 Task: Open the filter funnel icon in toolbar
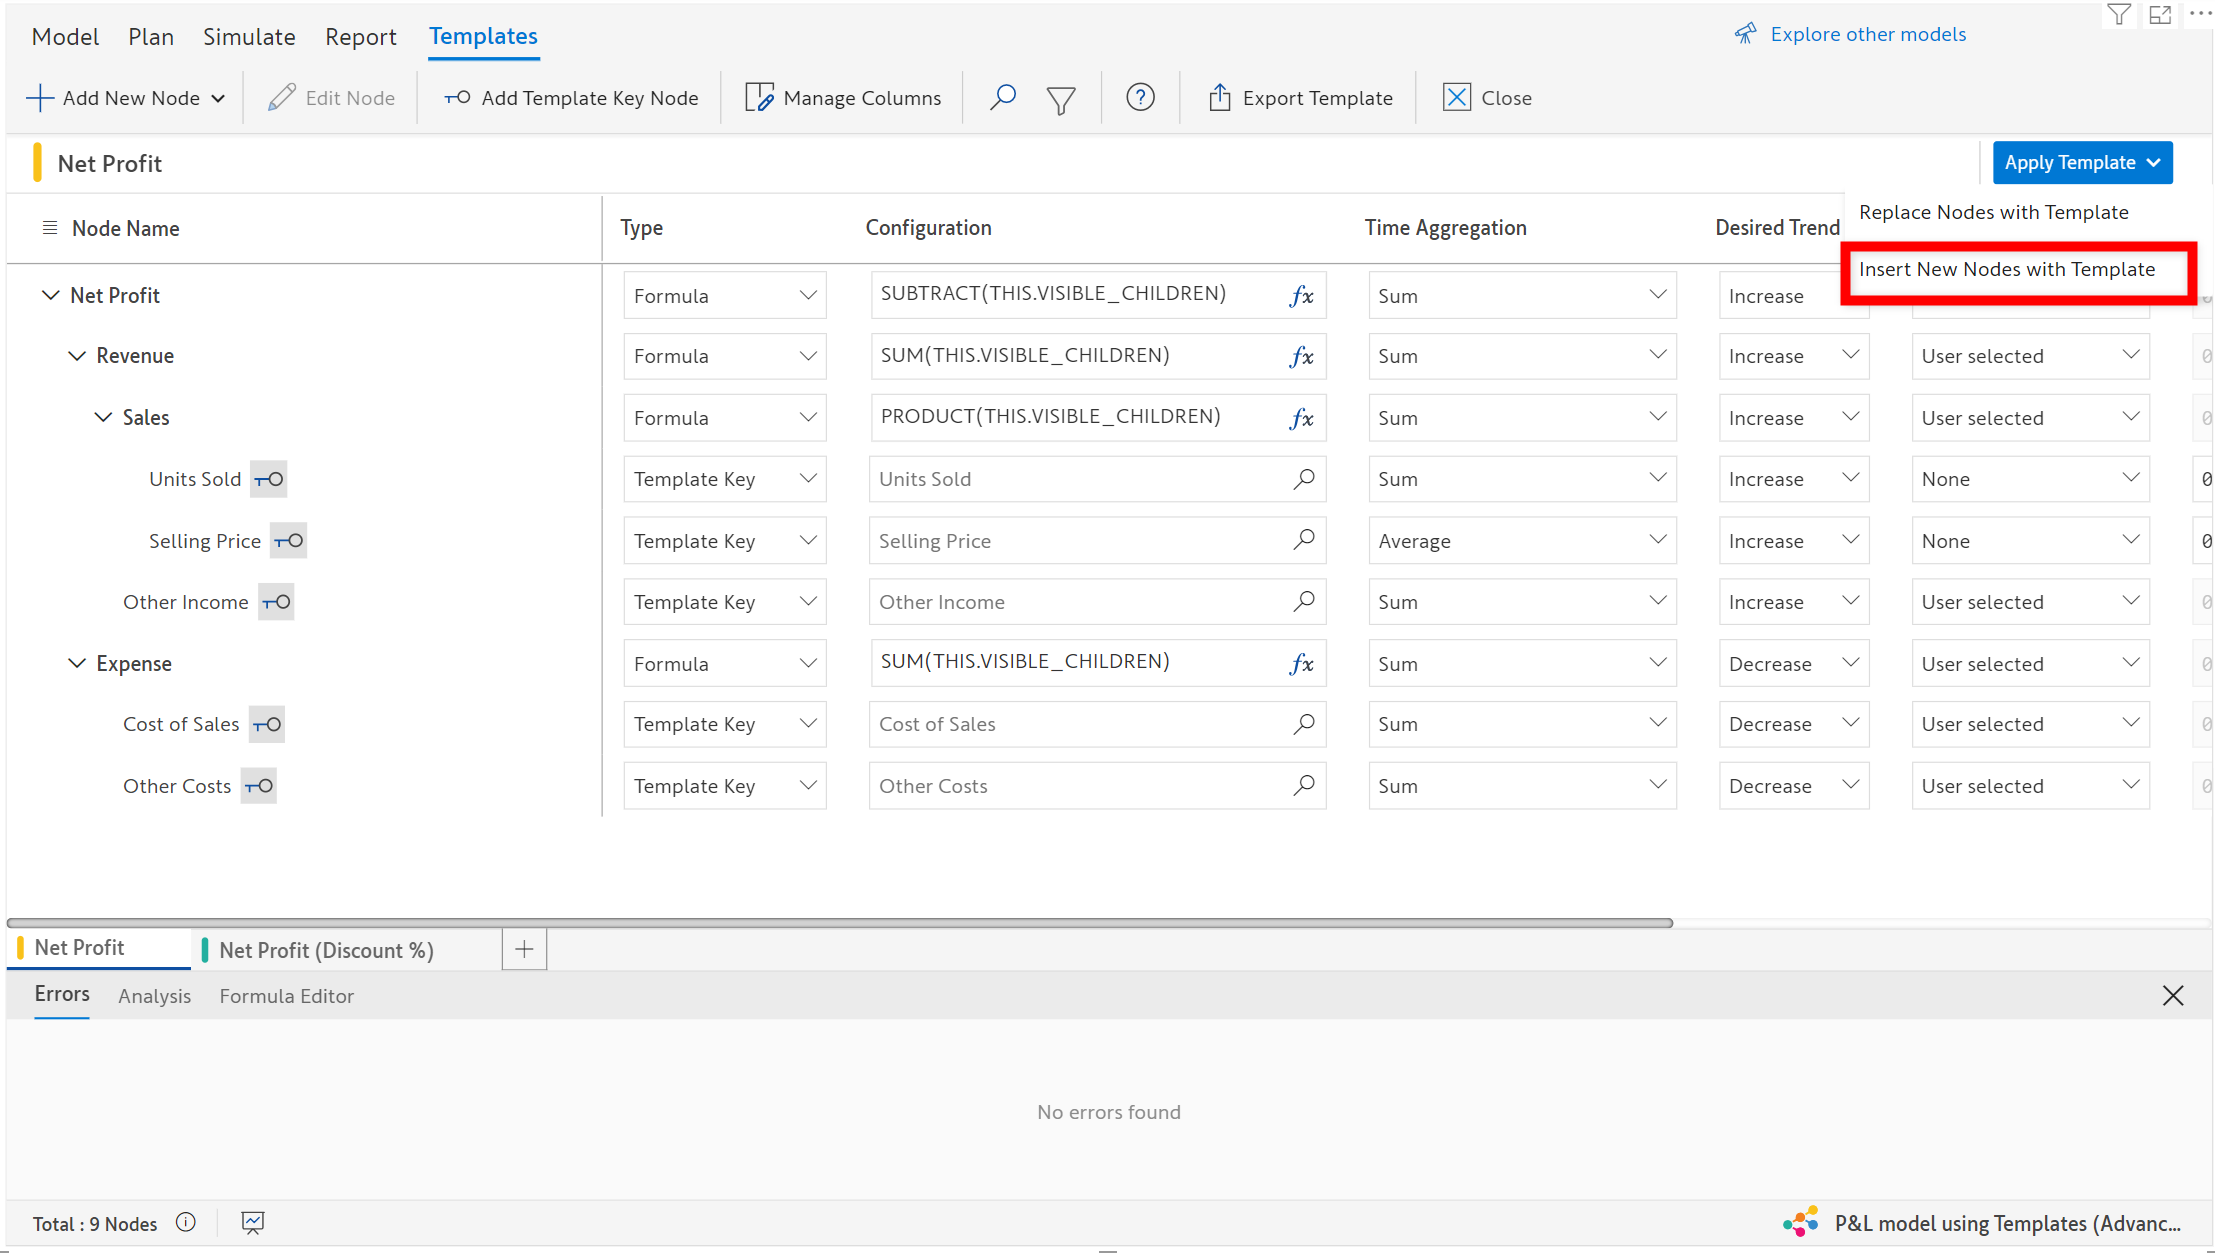(x=1060, y=99)
